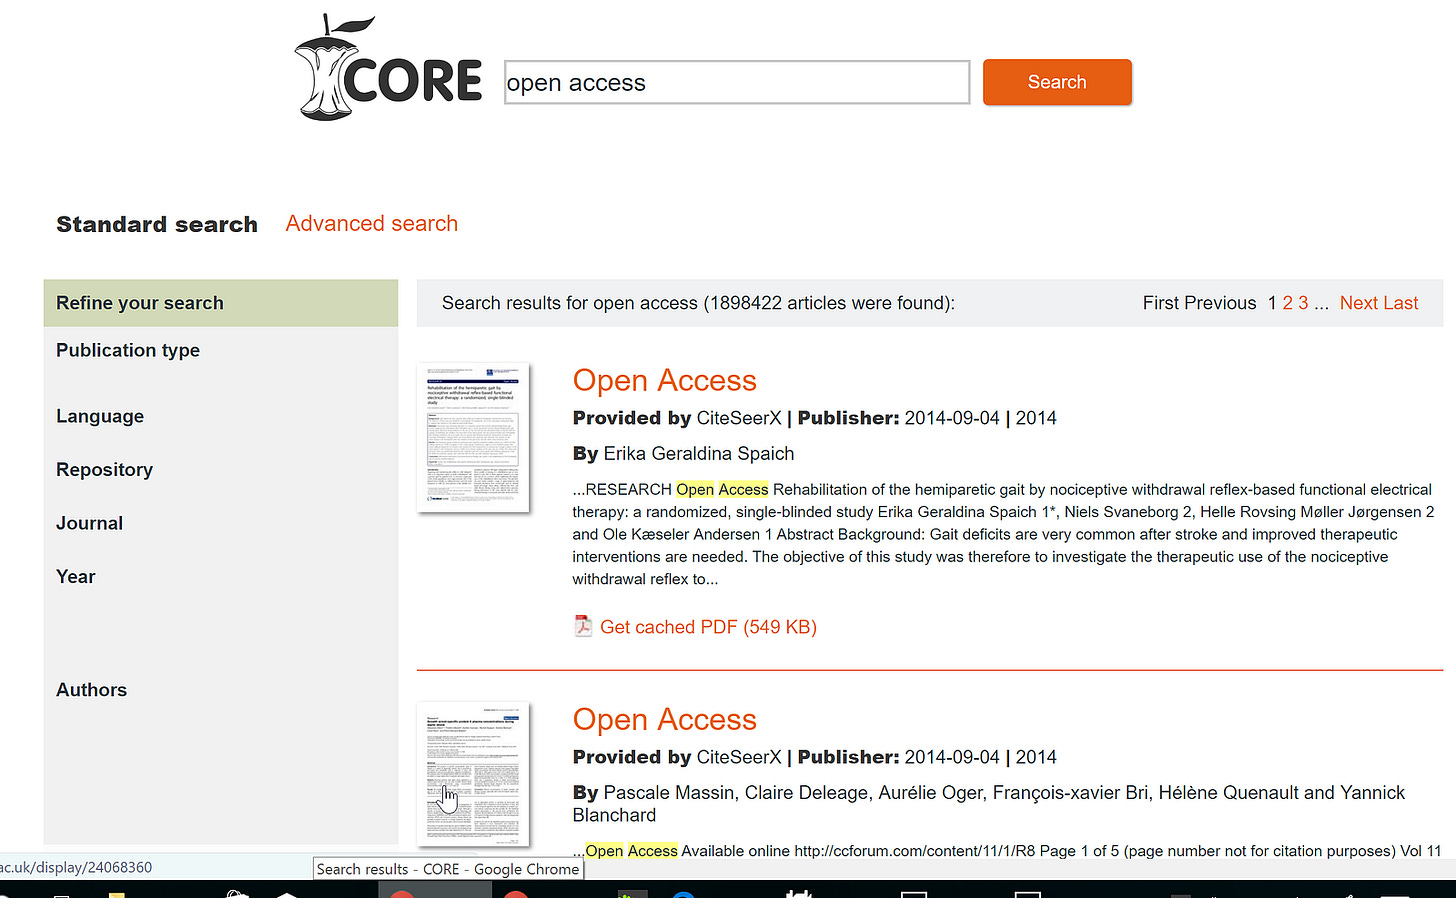Click CiteSeerX provider in the second result
Viewport: 1456px width, 898px height.
tap(739, 757)
